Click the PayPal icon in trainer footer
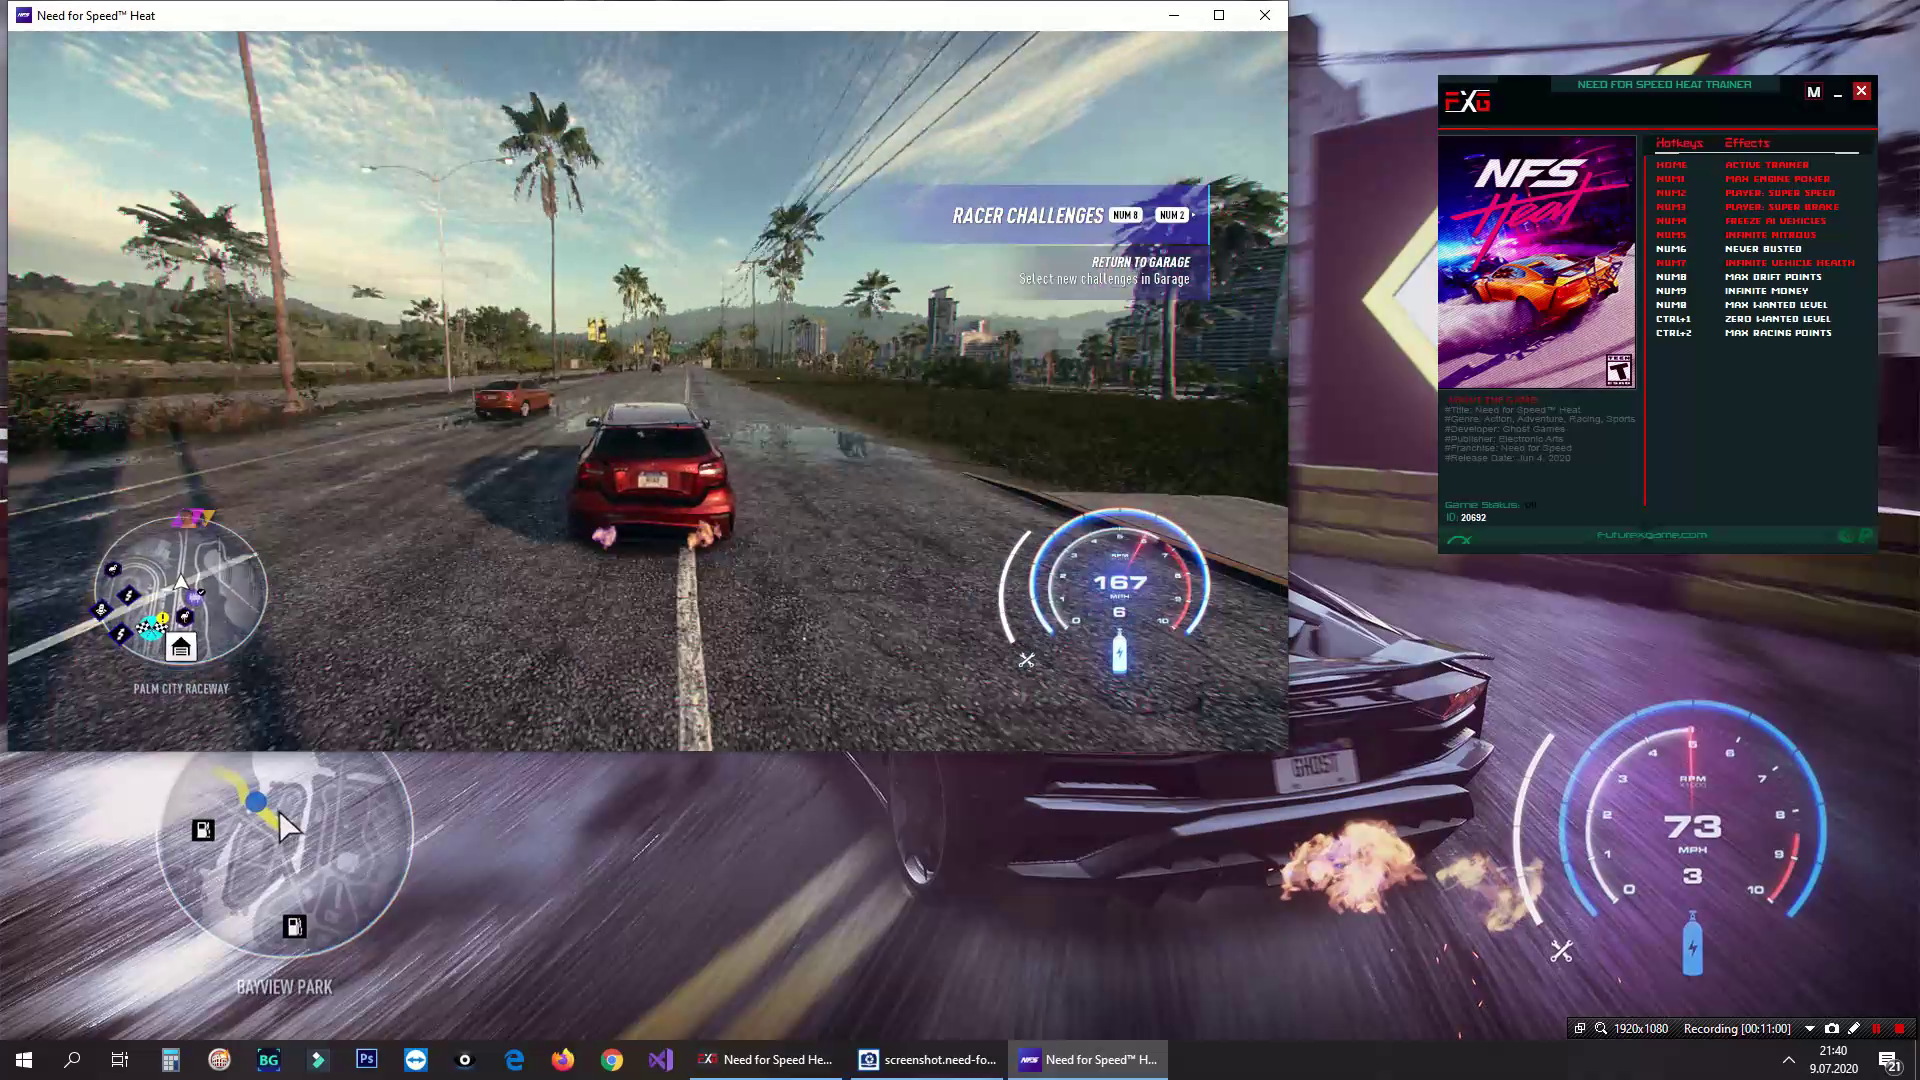 (x=1865, y=536)
